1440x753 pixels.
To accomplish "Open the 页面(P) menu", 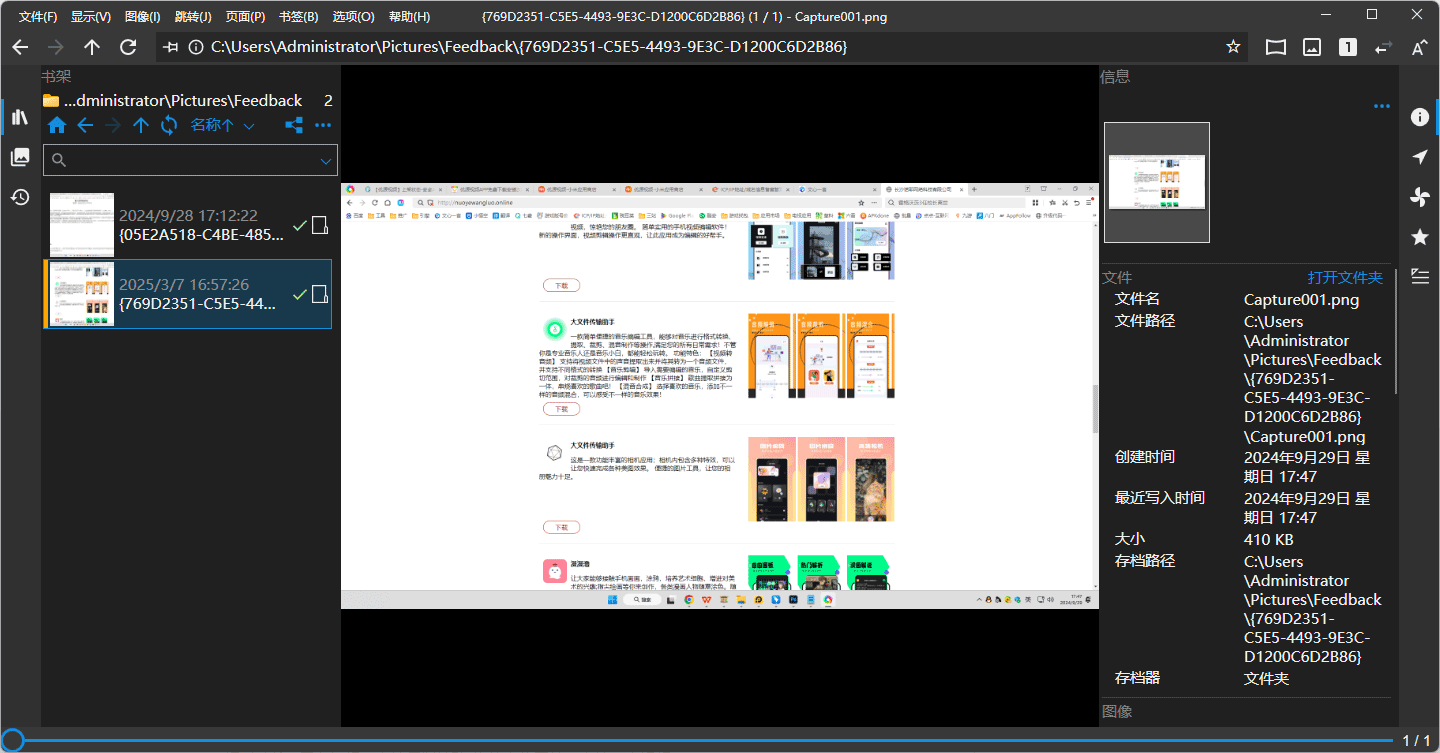I will [x=246, y=17].
